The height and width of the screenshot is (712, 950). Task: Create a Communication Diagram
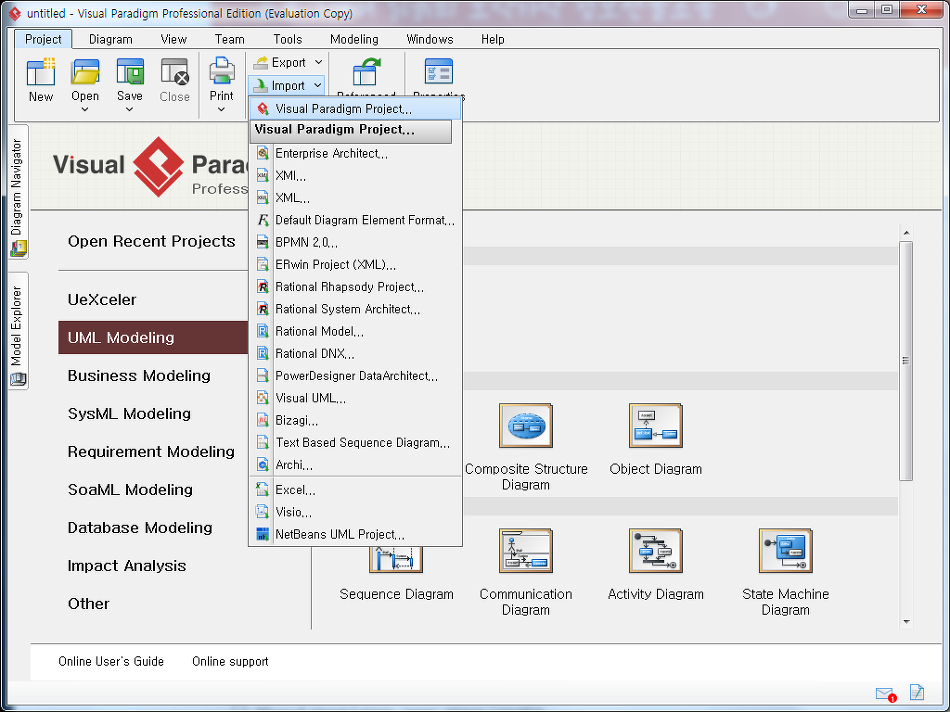(525, 550)
